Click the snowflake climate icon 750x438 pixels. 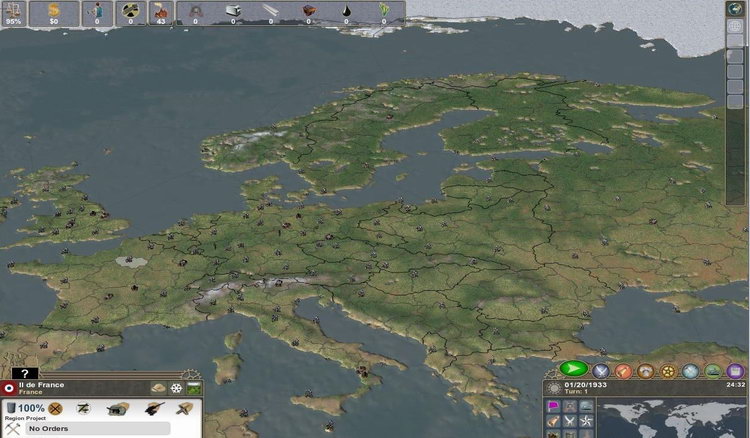[x=176, y=388]
